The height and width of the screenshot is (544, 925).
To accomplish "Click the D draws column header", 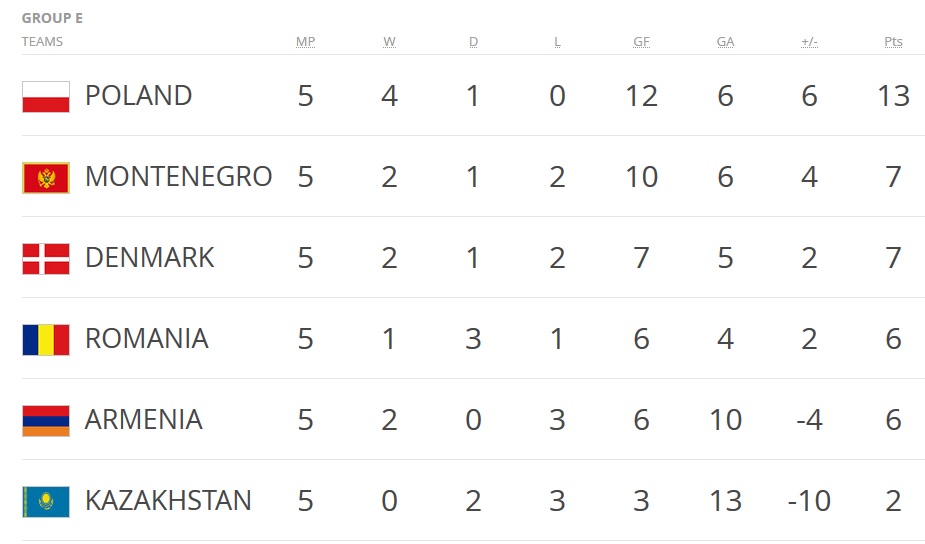I will [473, 42].
